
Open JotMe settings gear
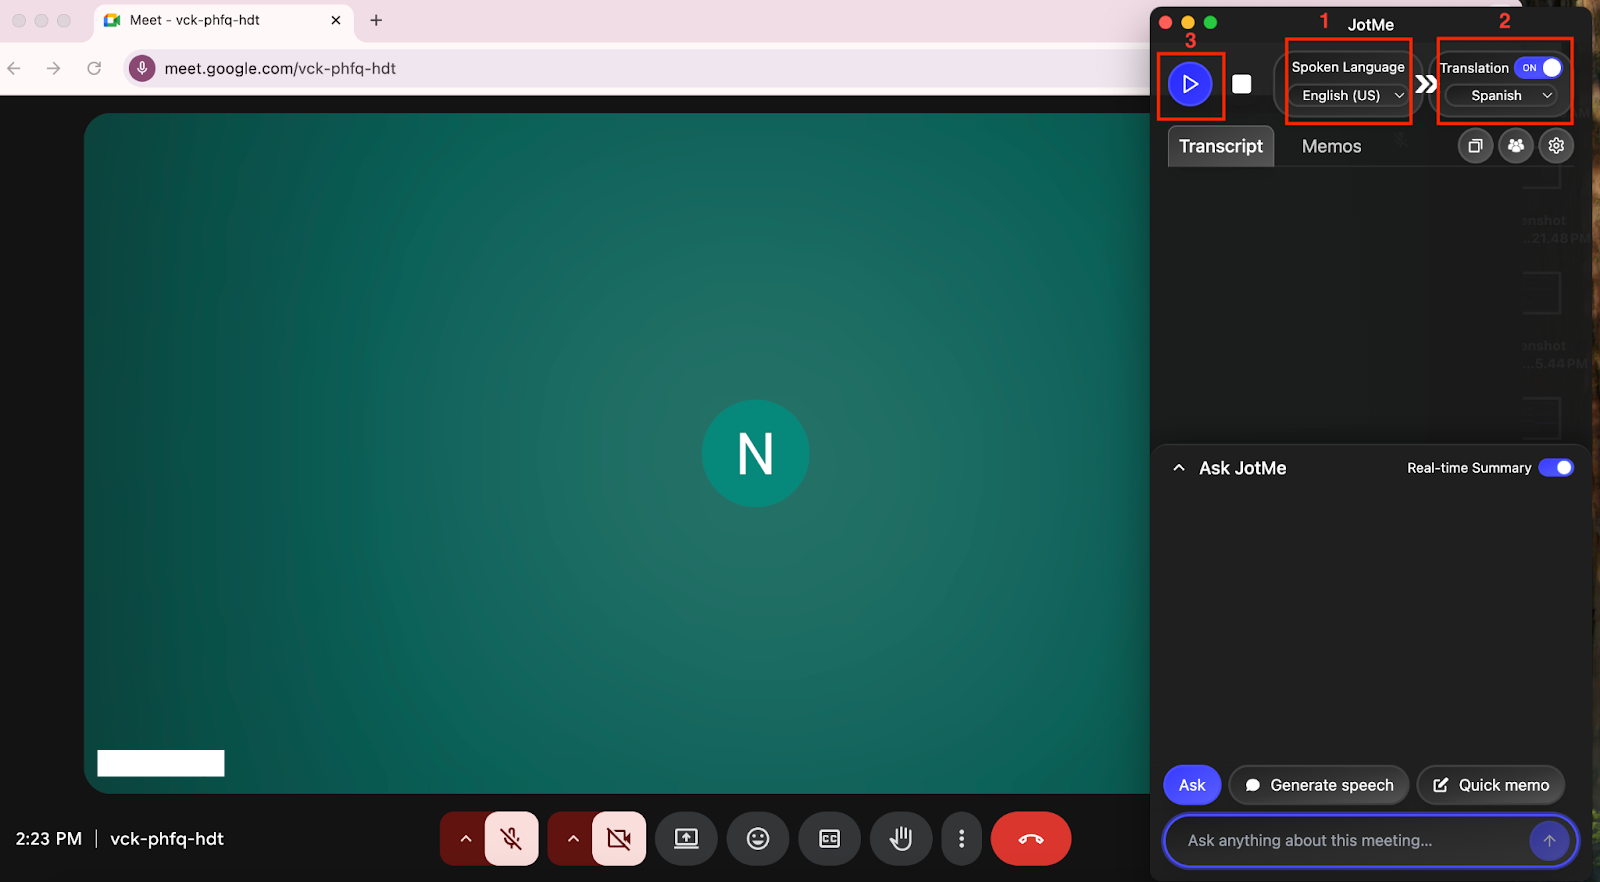click(x=1556, y=146)
